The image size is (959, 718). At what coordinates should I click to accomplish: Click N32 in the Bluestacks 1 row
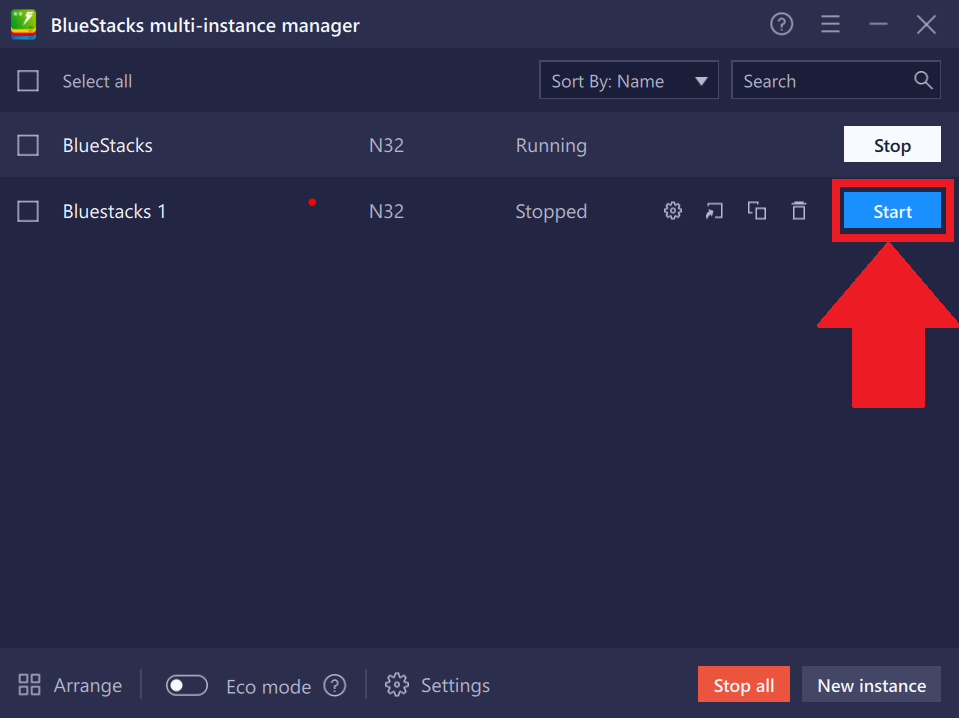387,212
